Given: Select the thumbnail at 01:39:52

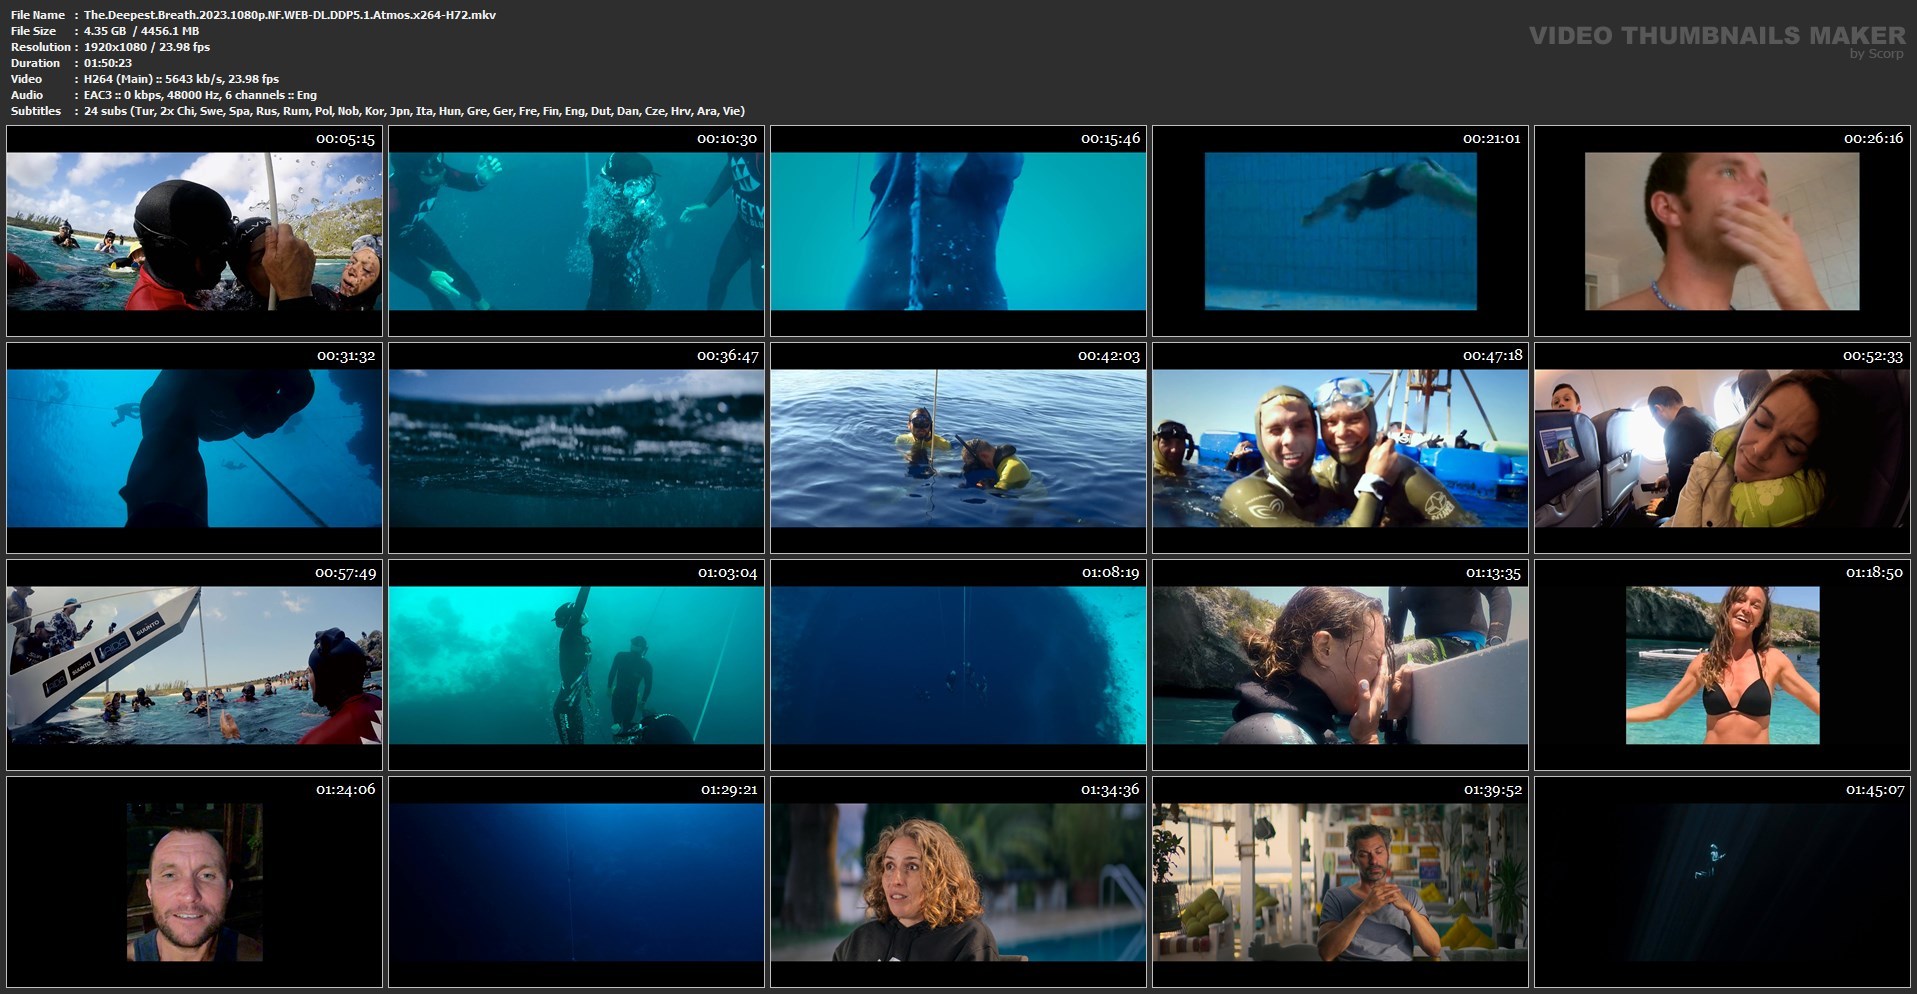Looking at the screenshot, I should click(x=1340, y=882).
